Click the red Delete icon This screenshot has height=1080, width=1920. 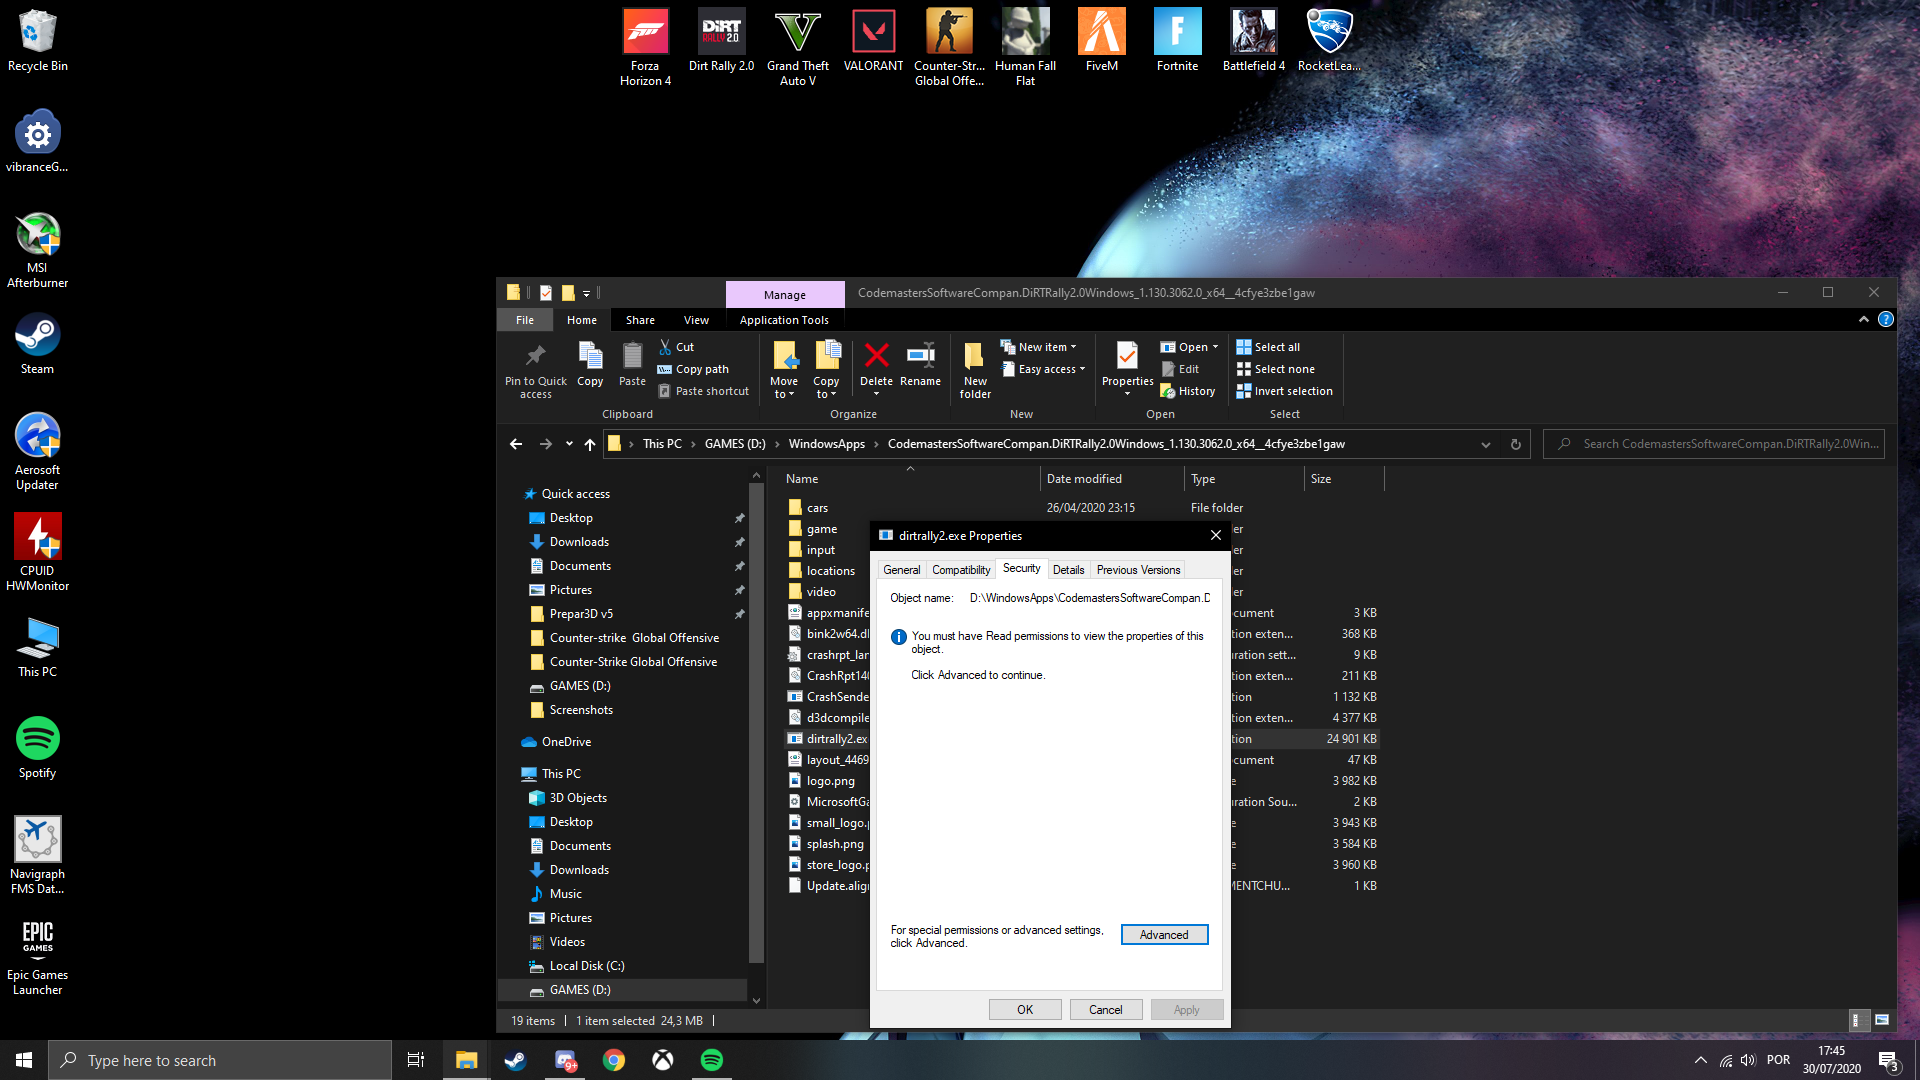[x=876, y=355]
